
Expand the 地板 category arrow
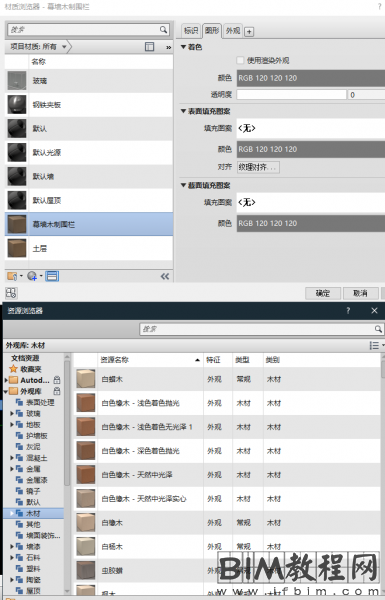pyautogui.click(x=12, y=424)
